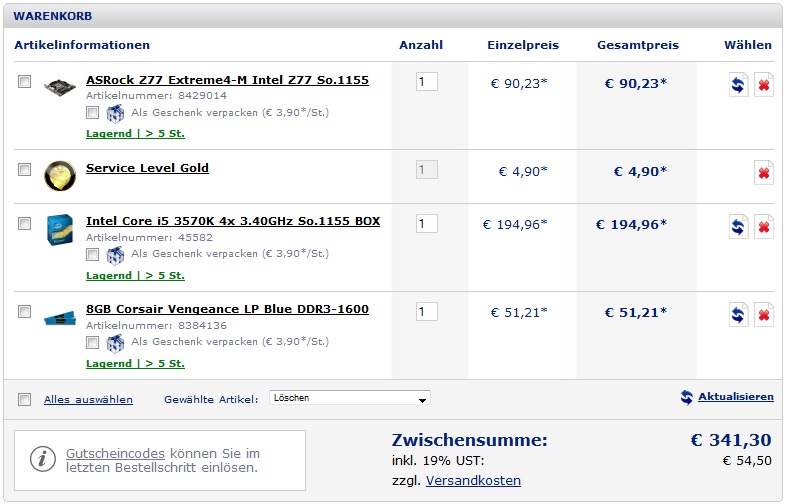786x504 pixels.
Task: Remove Service Level Gold from cart
Action: click(763, 173)
